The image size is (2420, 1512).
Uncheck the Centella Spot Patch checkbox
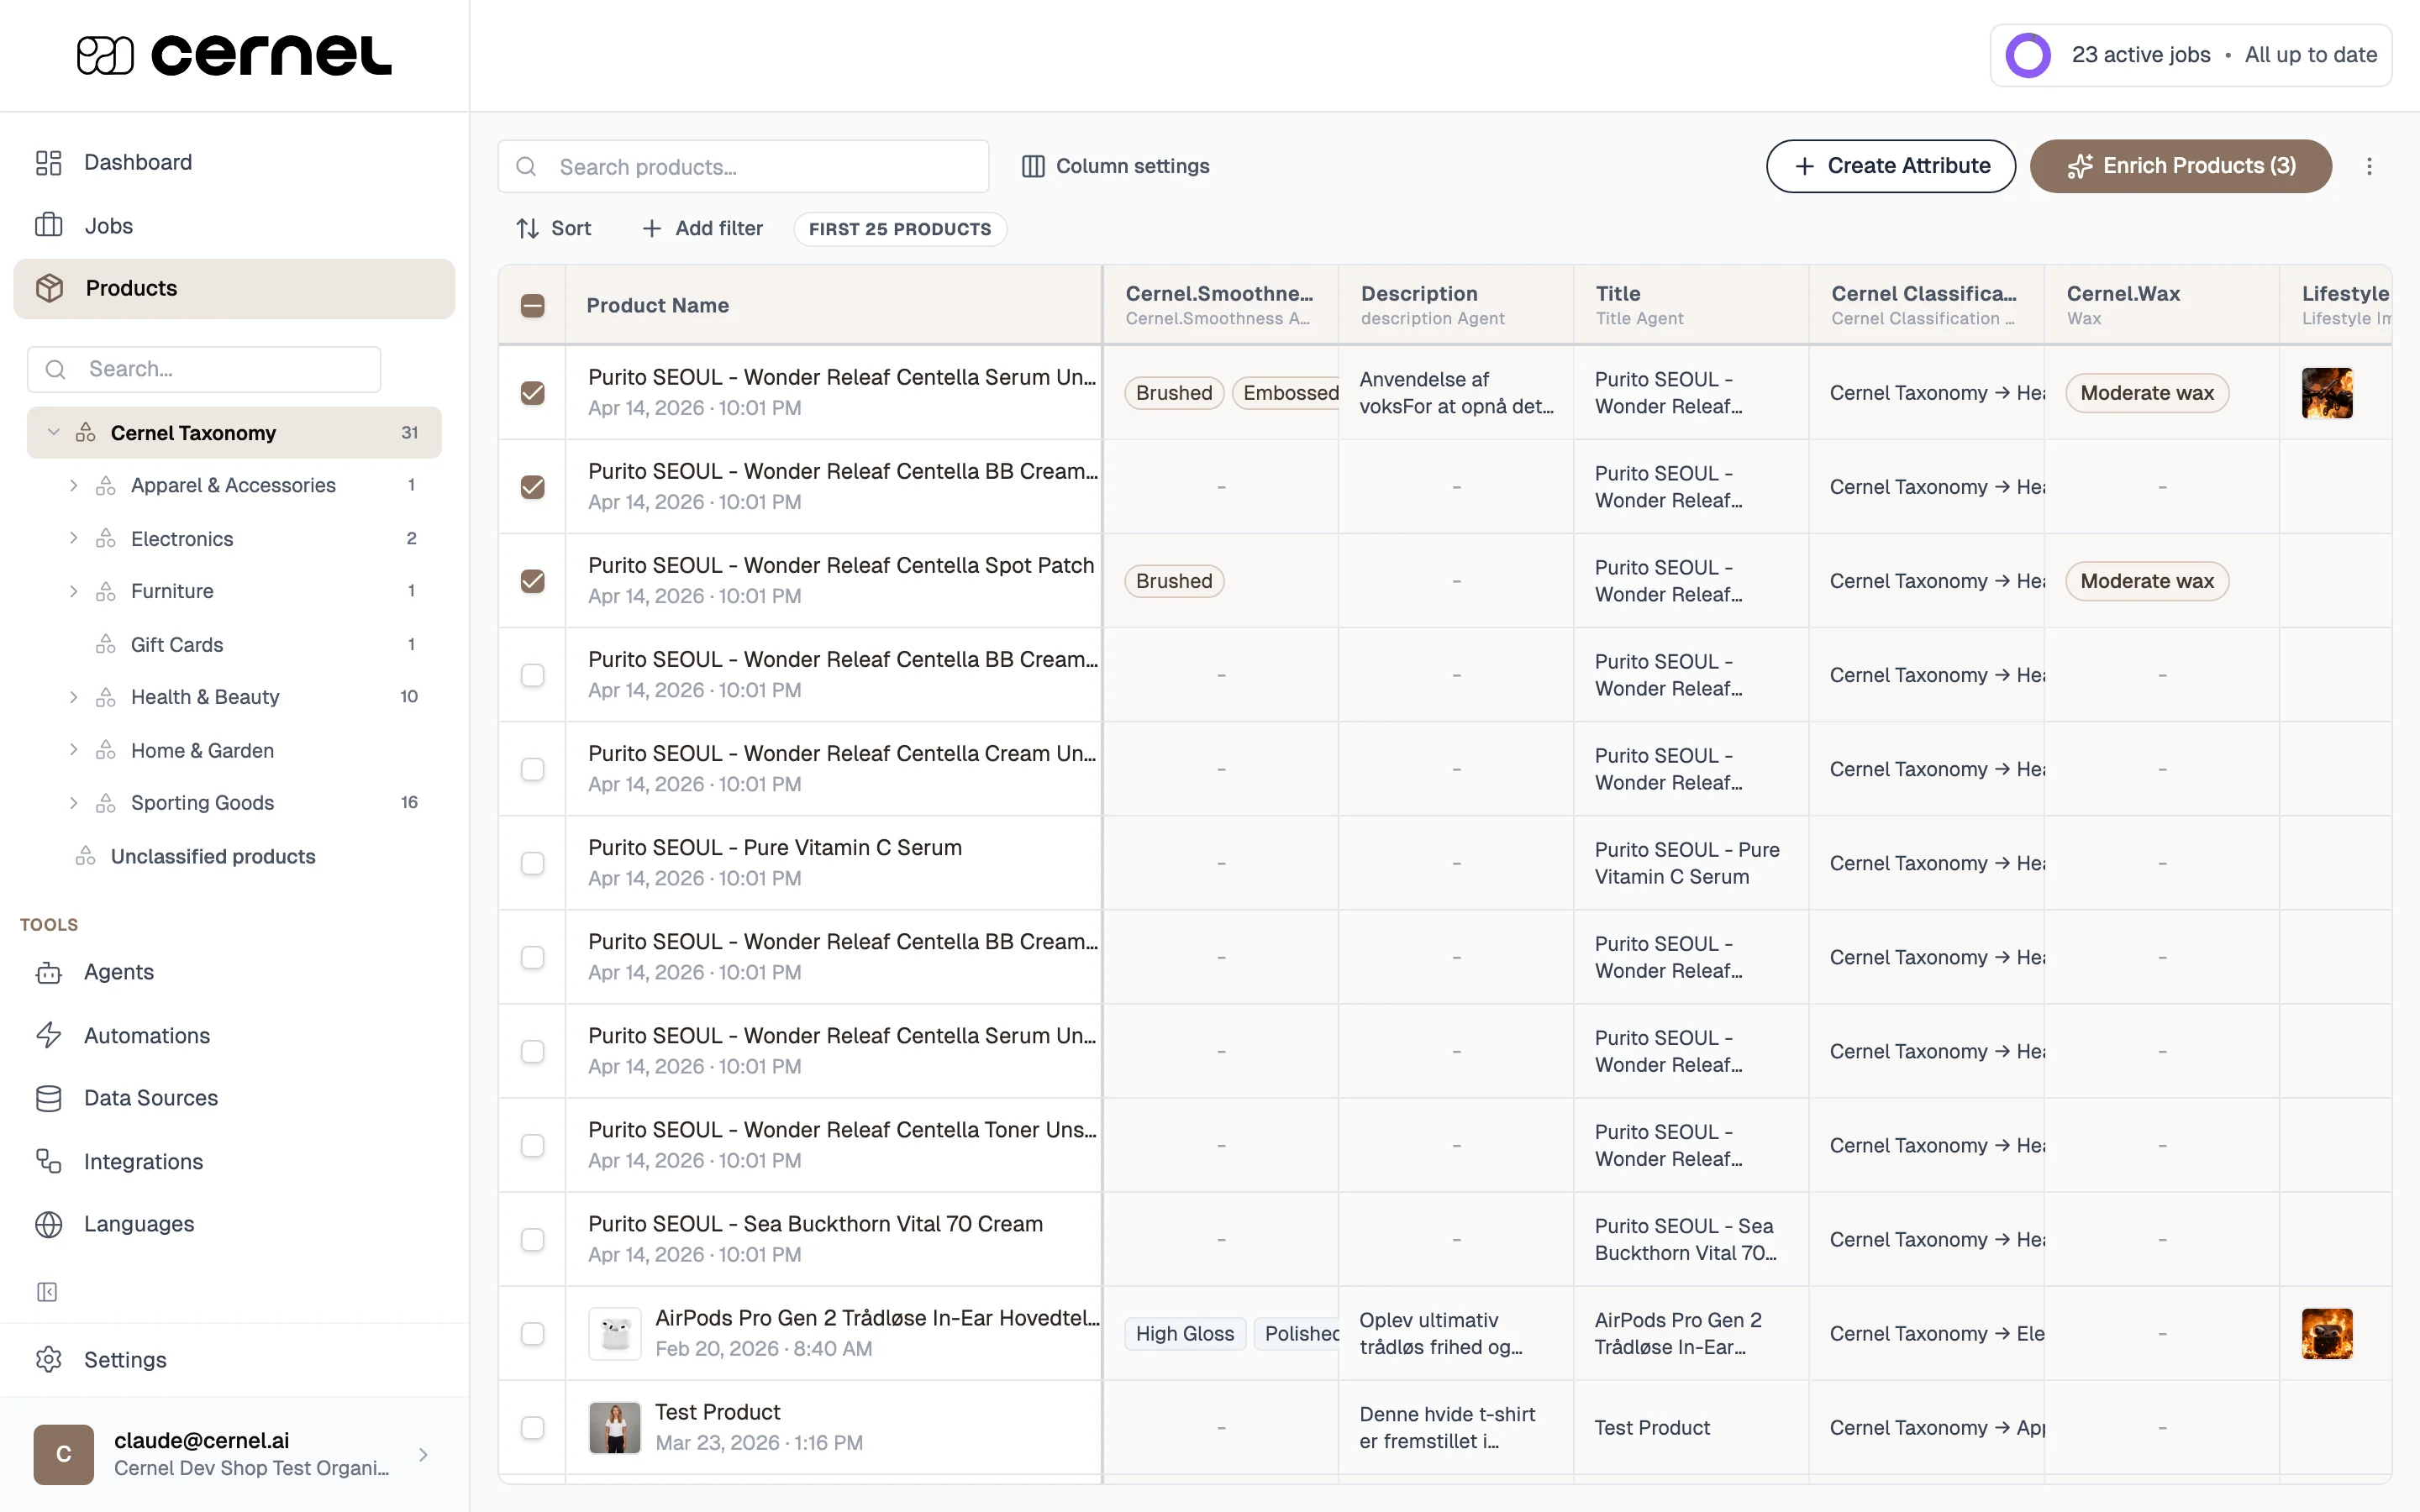tap(533, 581)
